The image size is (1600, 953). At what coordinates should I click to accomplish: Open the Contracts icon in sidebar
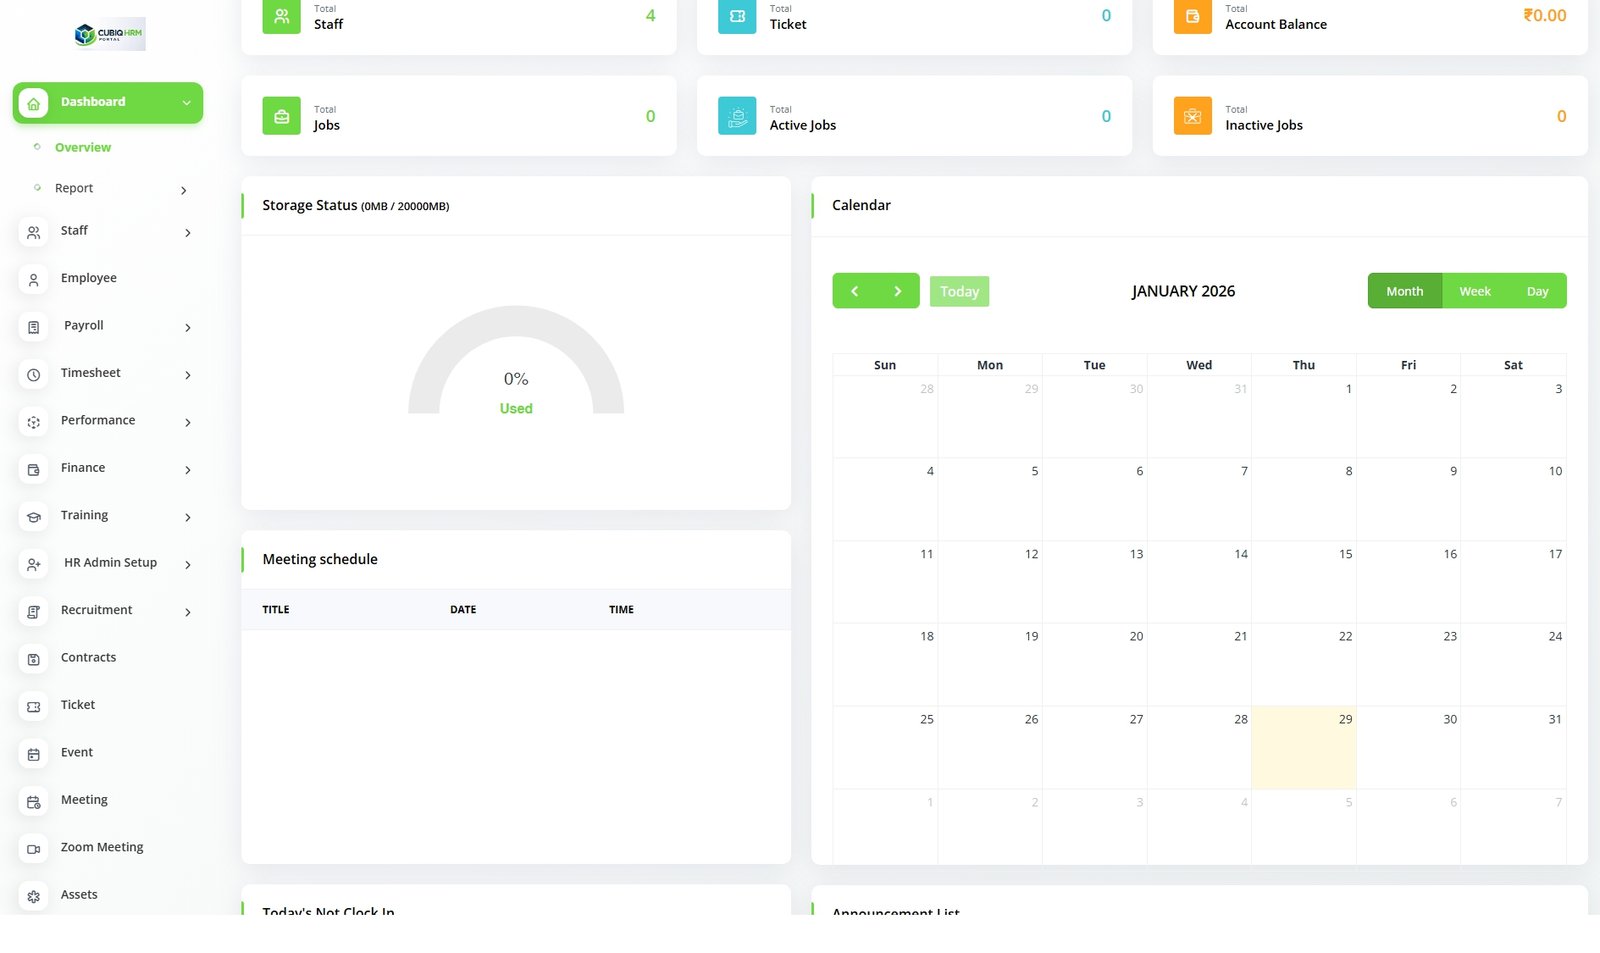pyautogui.click(x=33, y=659)
